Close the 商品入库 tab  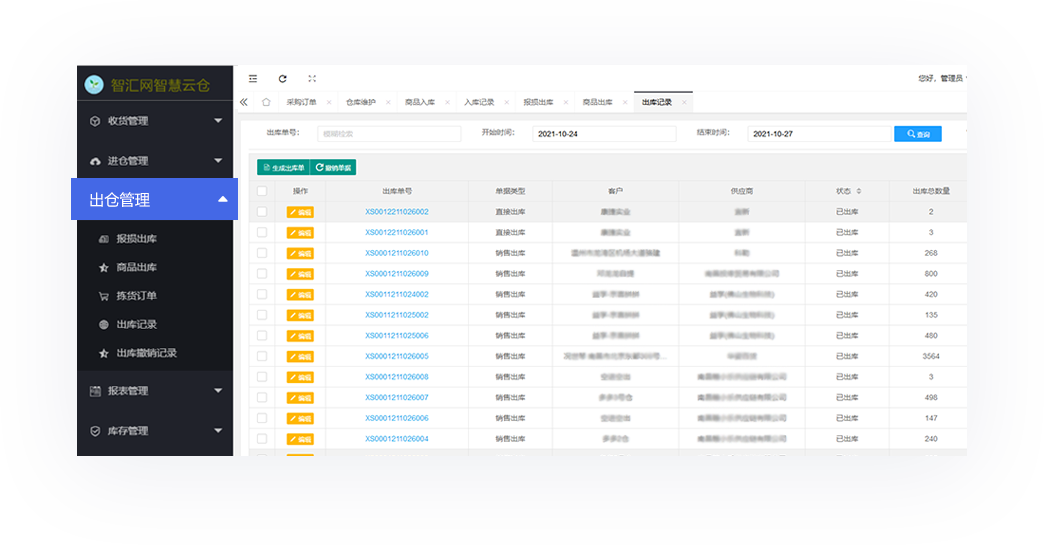click(x=447, y=102)
